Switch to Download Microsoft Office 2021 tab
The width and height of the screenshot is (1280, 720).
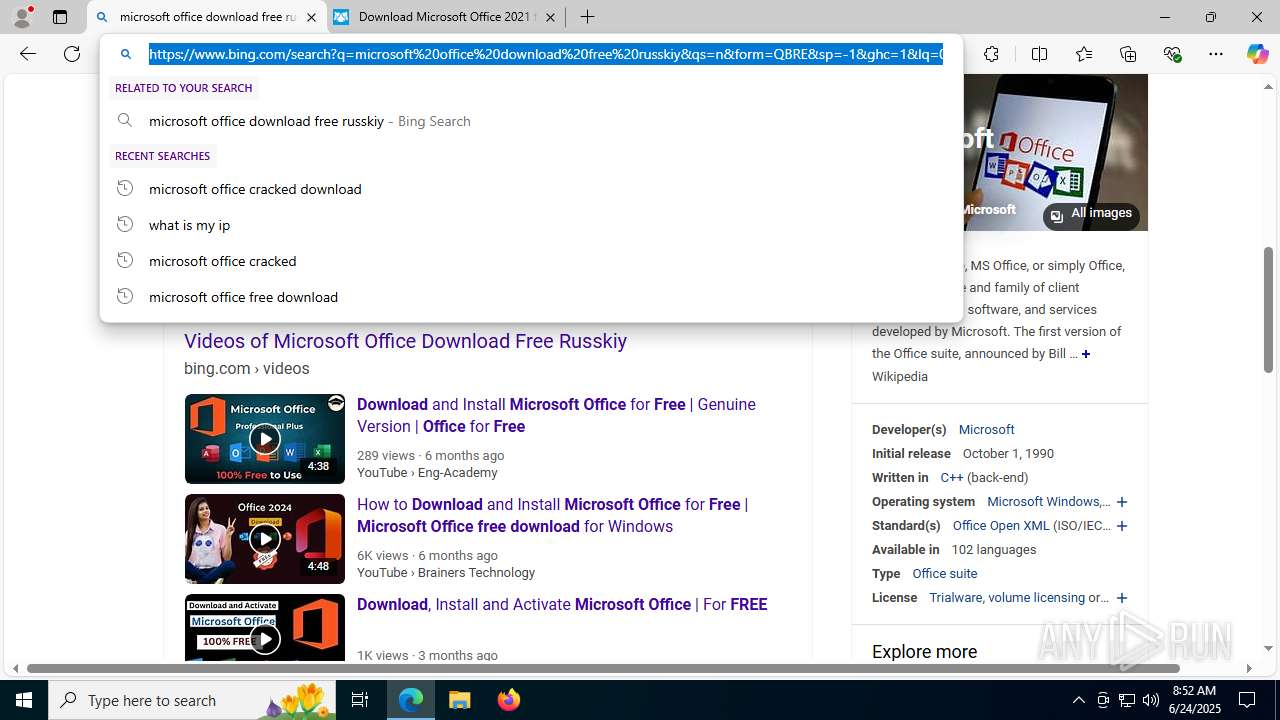pos(446,17)
